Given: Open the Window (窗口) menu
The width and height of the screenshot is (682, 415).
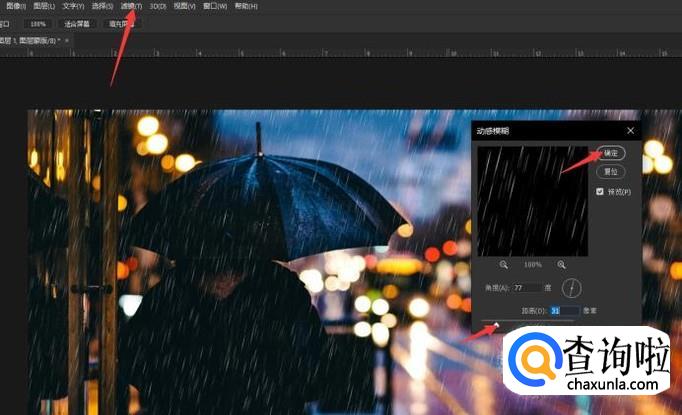Looking at the screenshot, I should [x=215, y=6].
